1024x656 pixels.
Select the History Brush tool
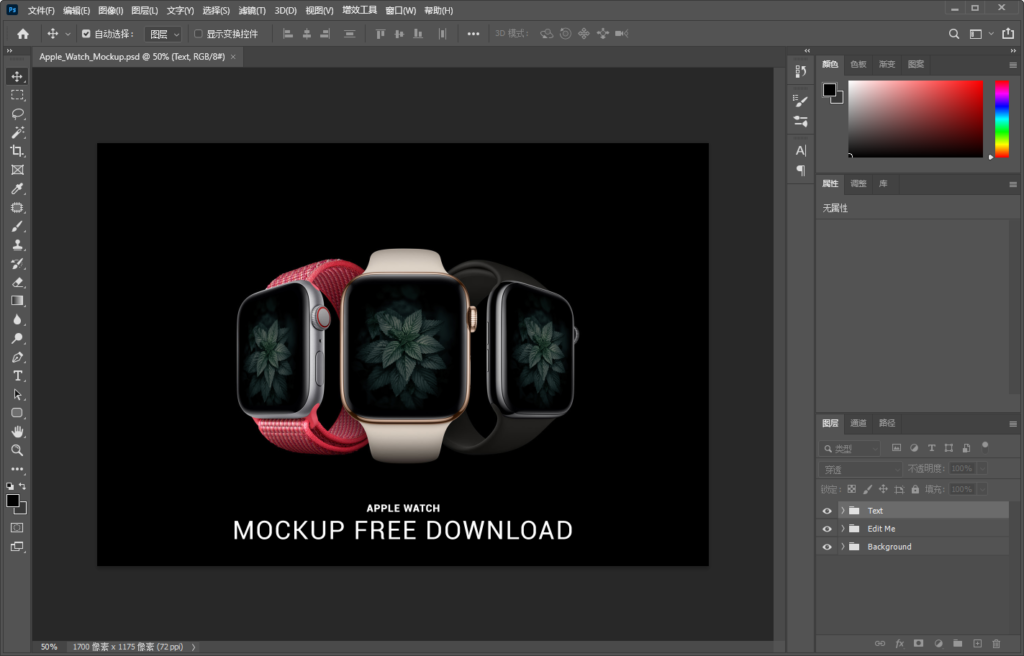point(17,263)
